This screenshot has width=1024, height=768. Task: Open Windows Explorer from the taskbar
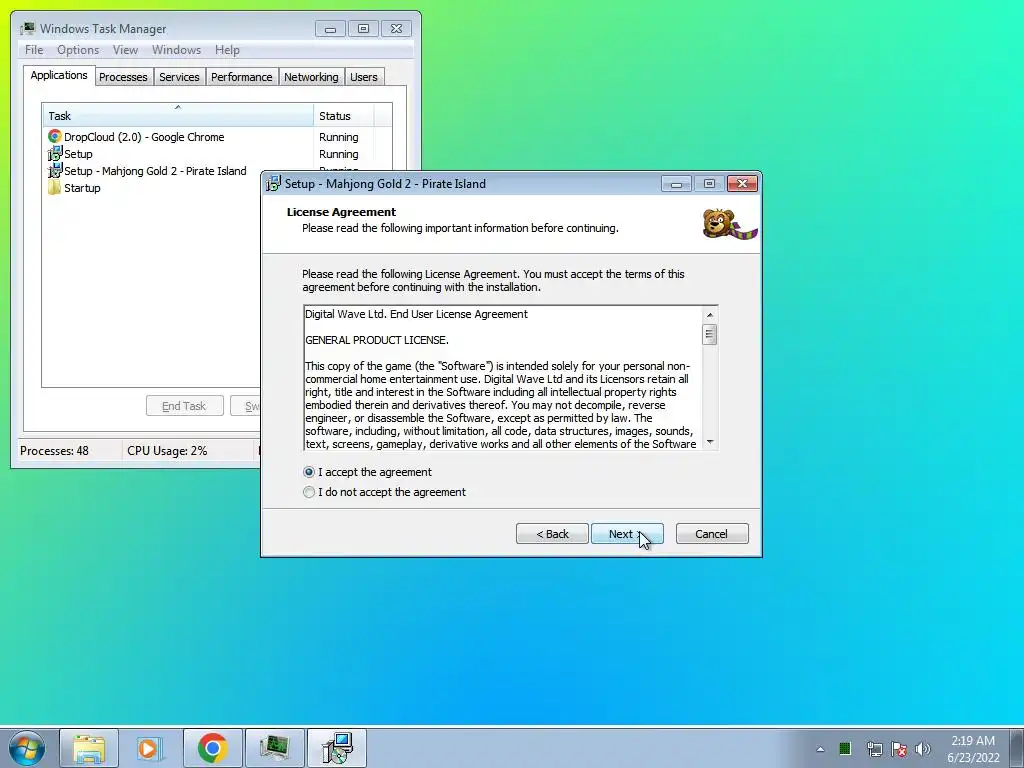(x=89, y=748)
